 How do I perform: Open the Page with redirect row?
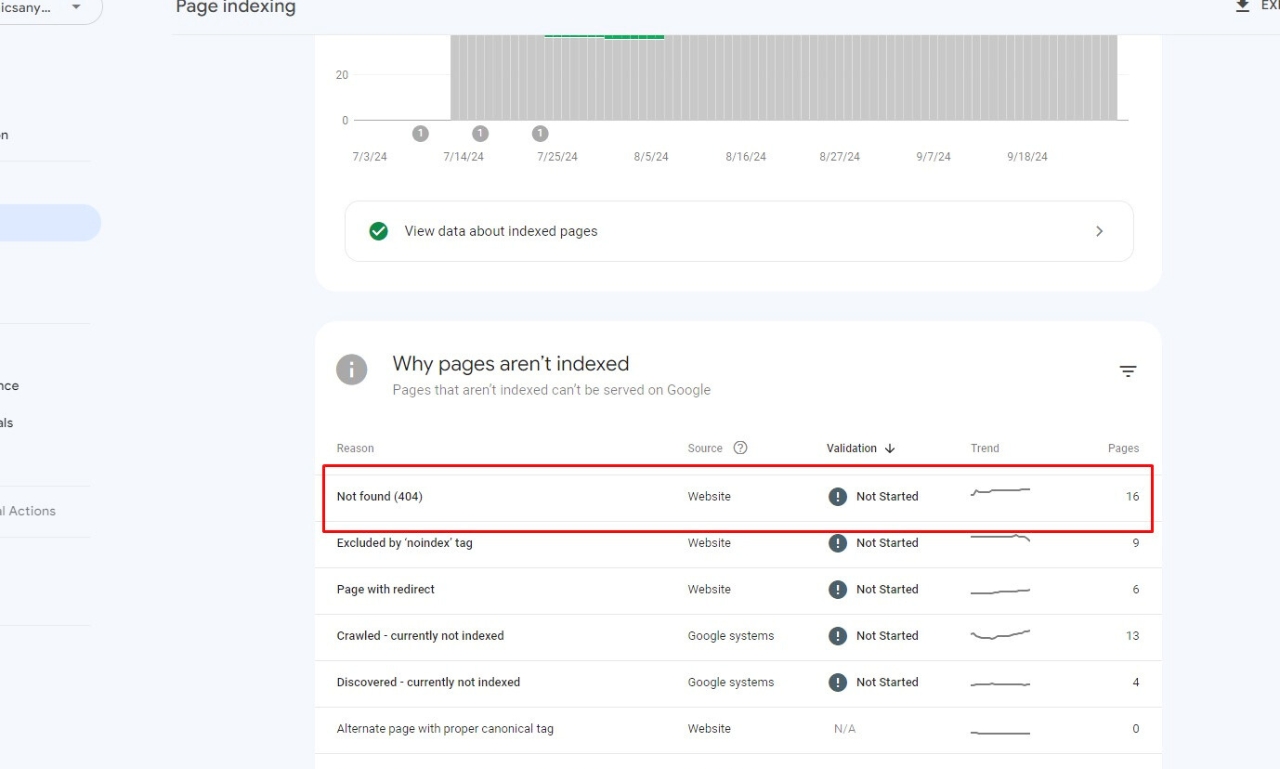386,590
